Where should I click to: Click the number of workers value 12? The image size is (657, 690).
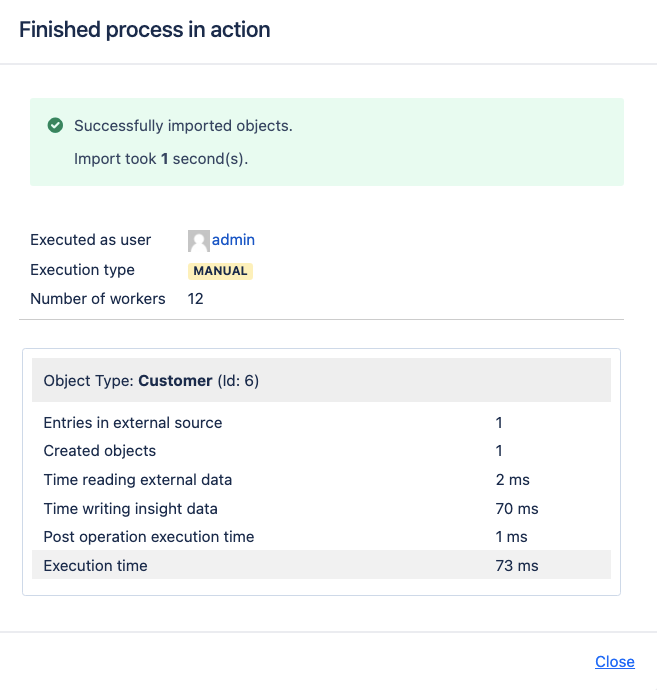[x=195, y=298]
